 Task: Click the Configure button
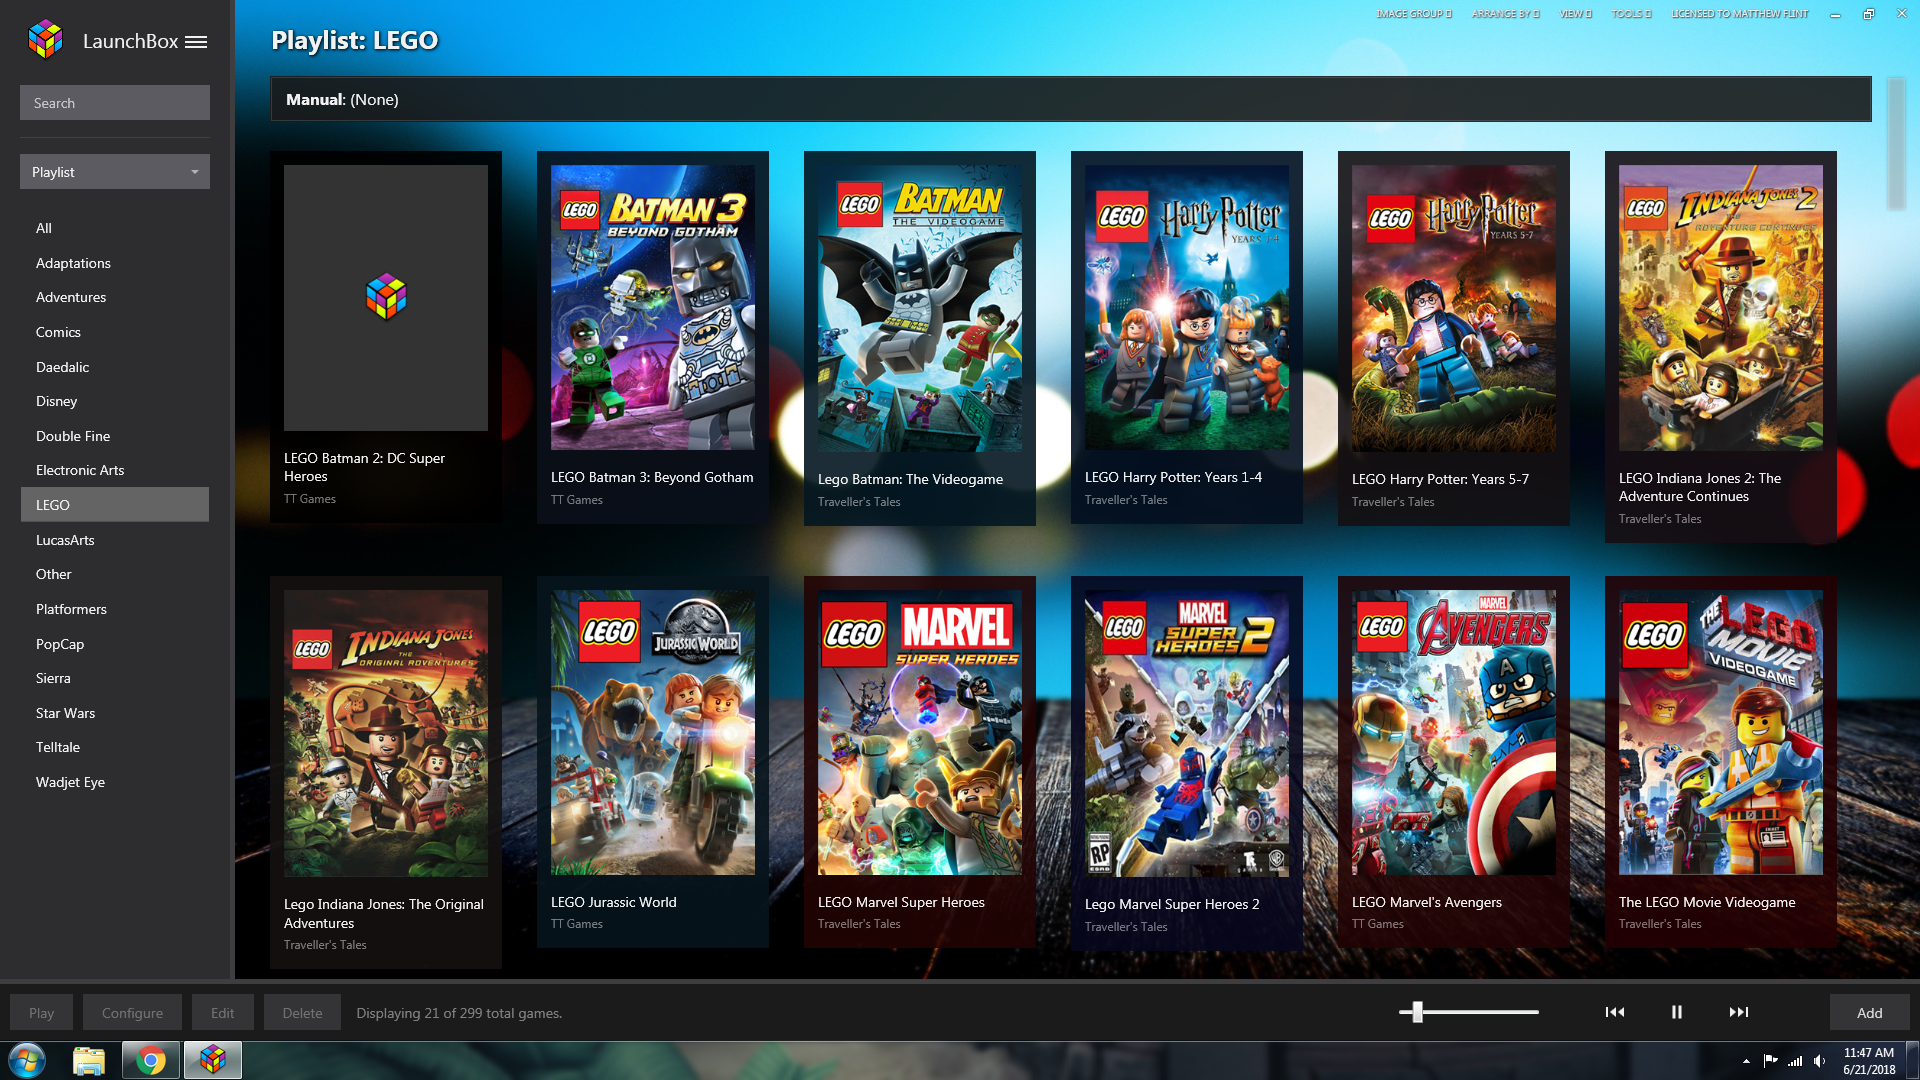coord(132,1013)
